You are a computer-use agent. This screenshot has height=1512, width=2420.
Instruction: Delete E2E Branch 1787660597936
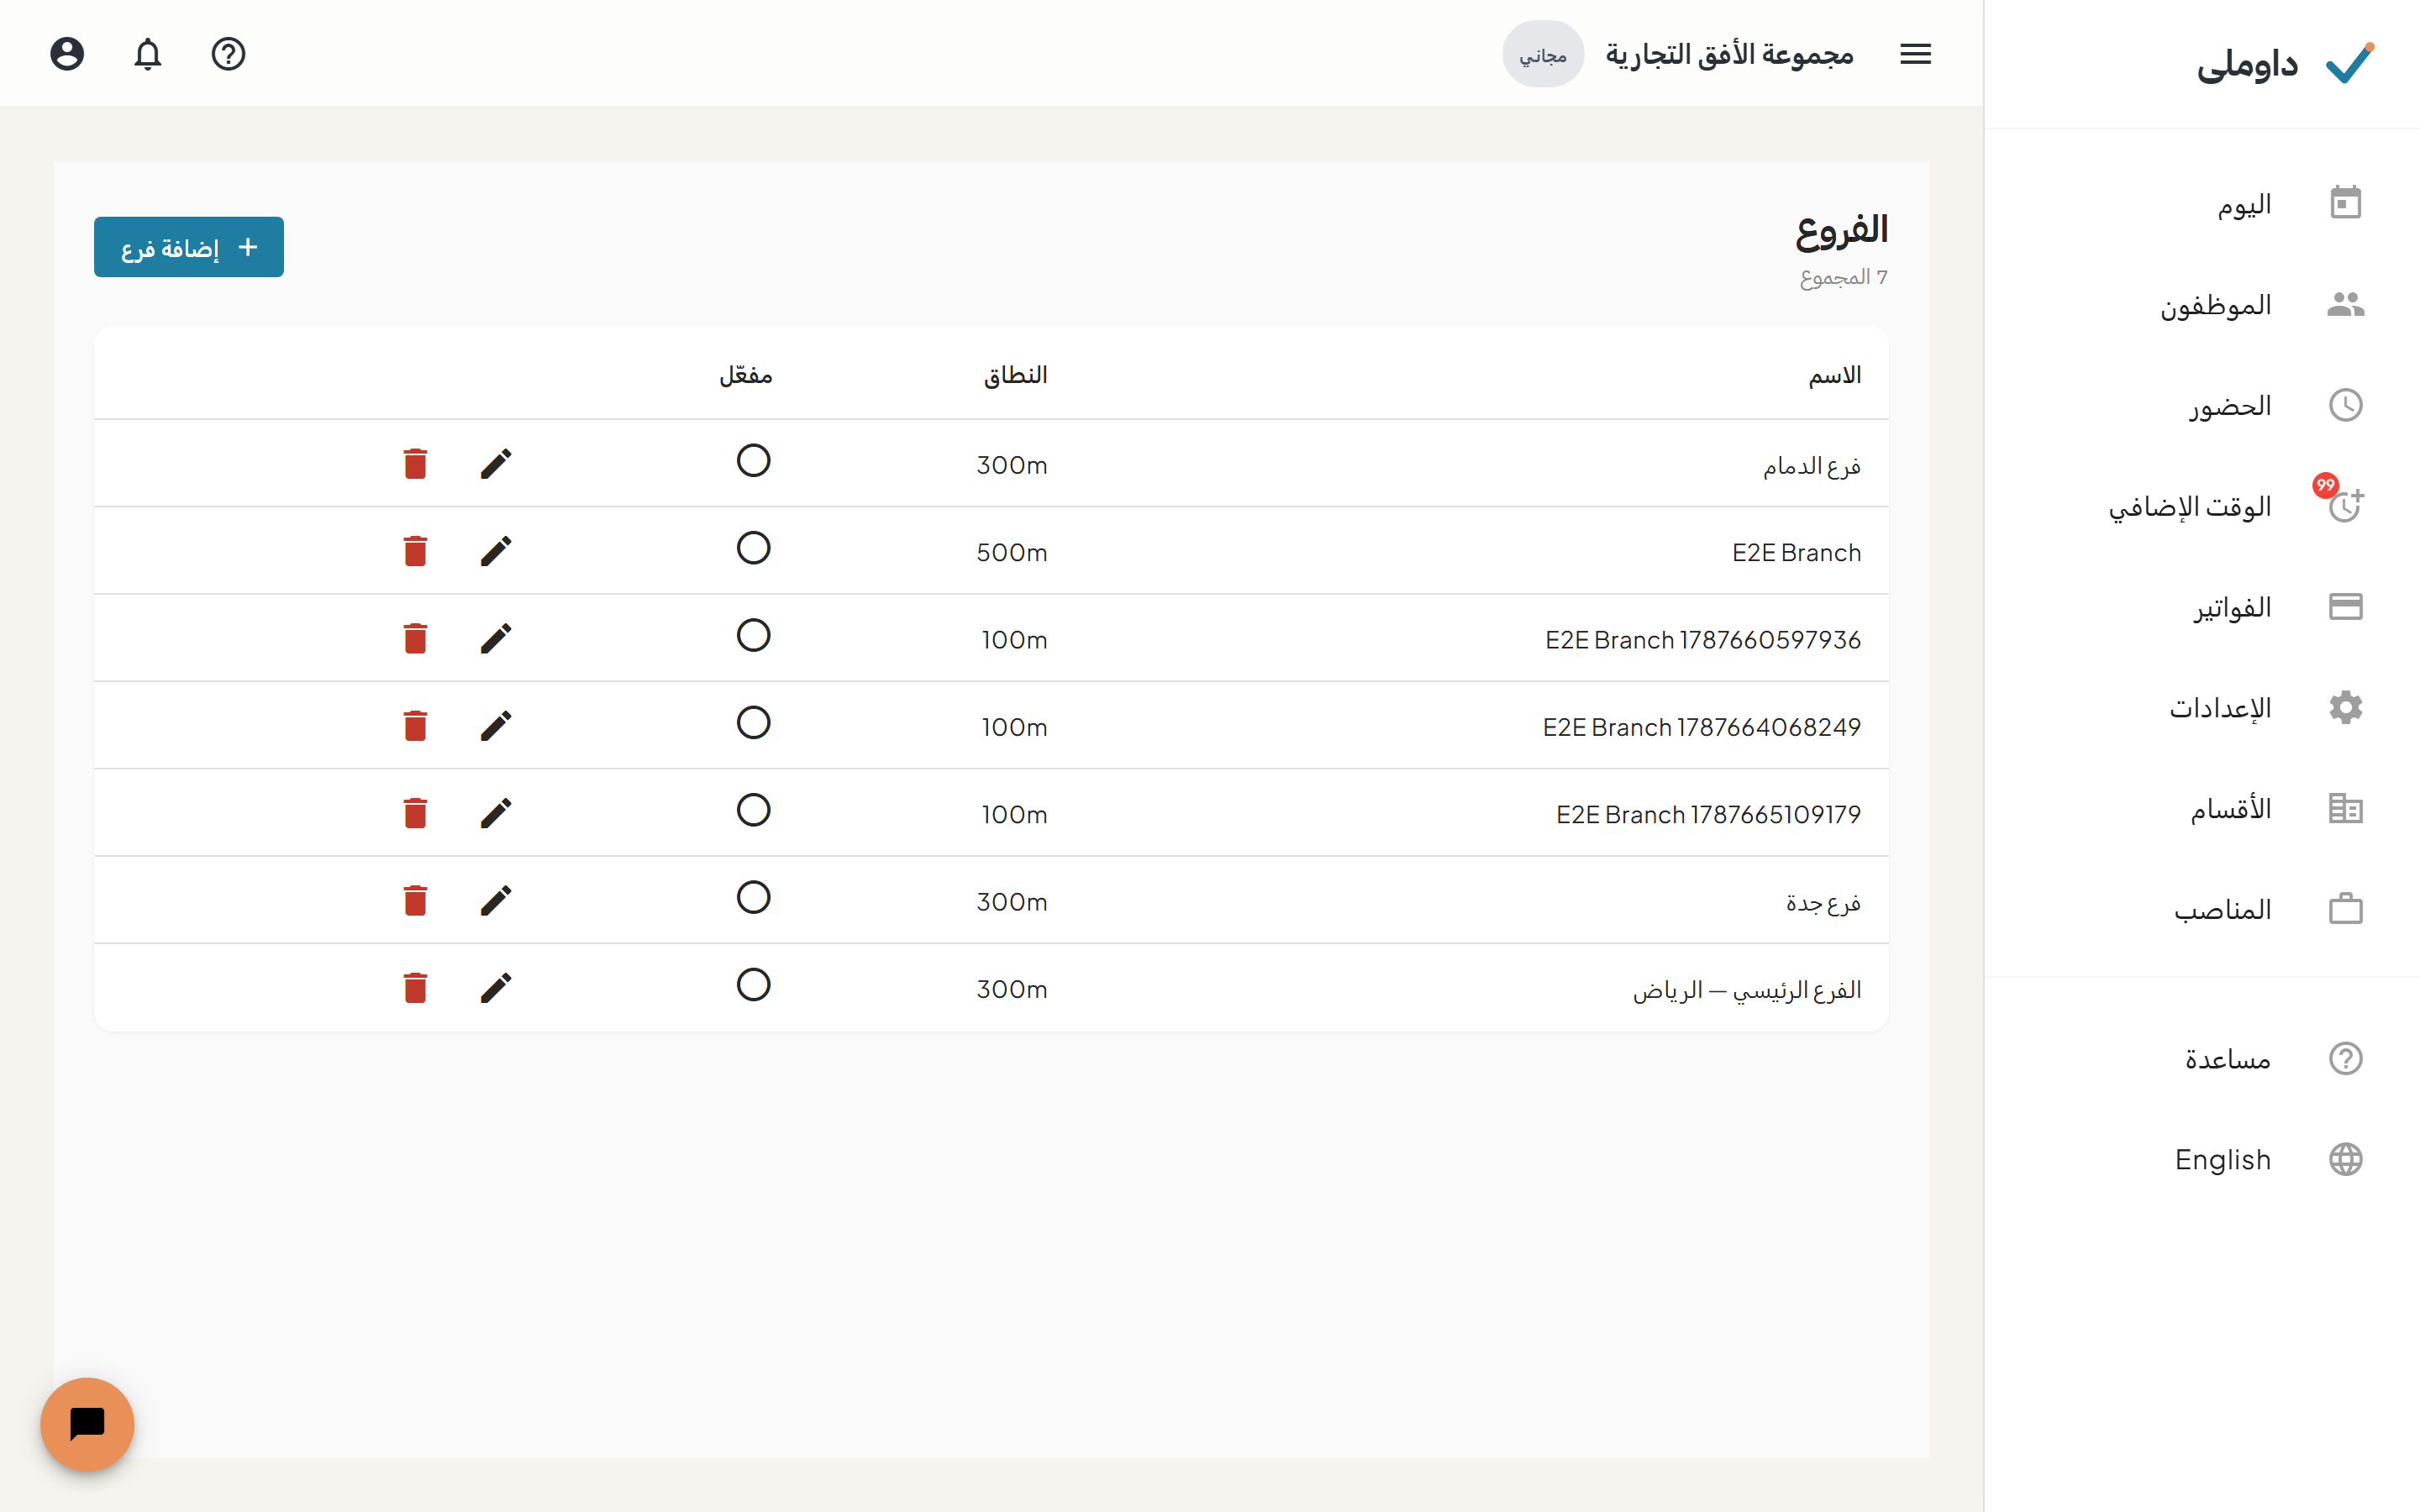415,638
